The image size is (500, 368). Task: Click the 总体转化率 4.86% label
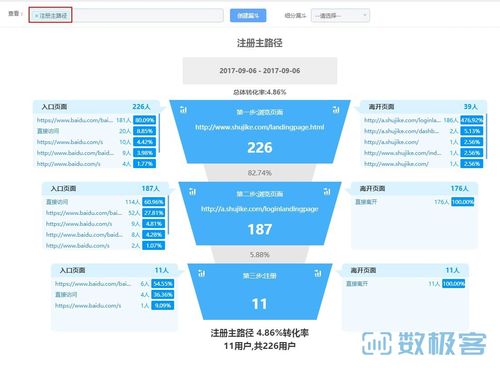[260, 92]
